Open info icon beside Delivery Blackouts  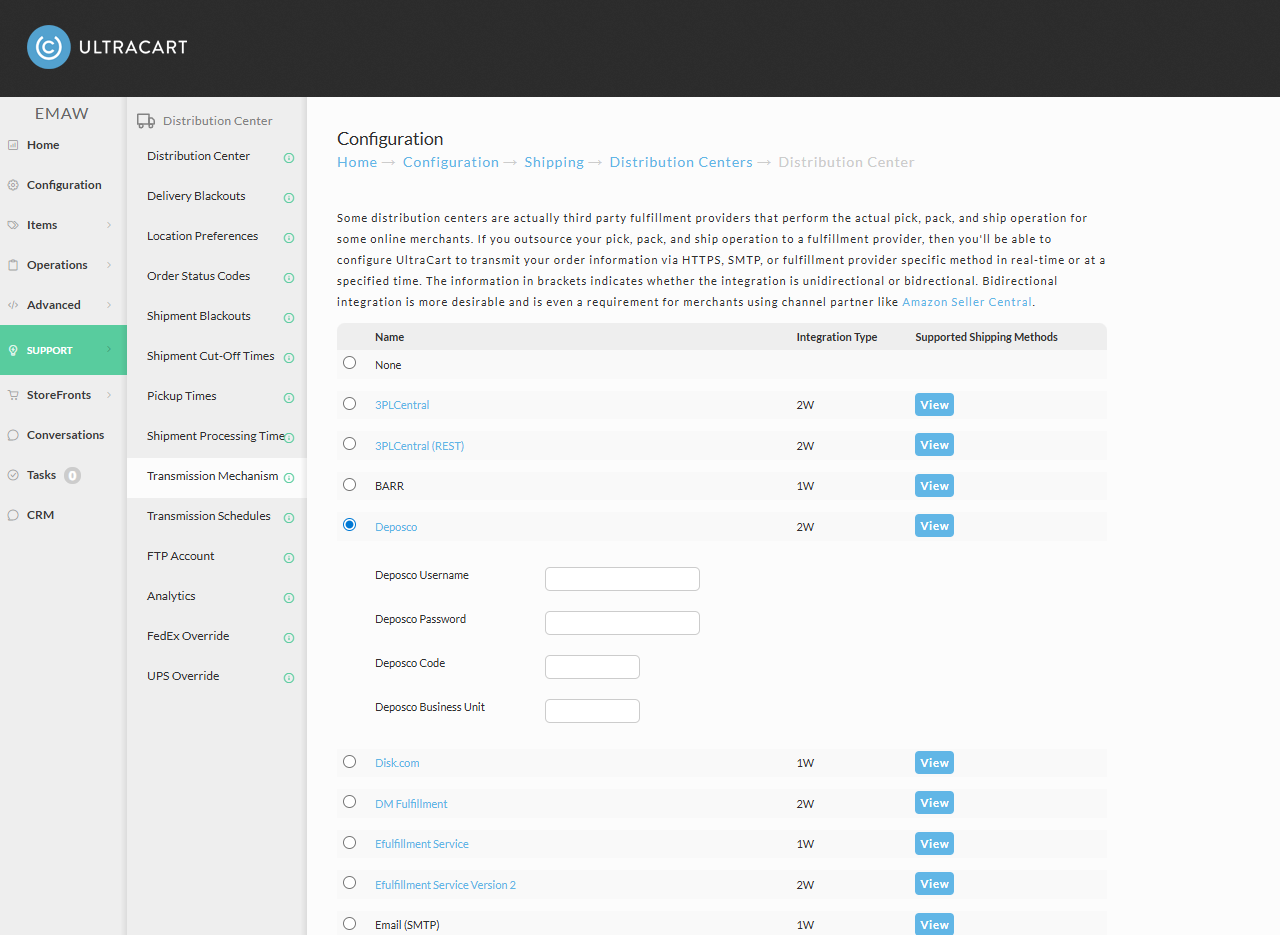coord(289,198)
